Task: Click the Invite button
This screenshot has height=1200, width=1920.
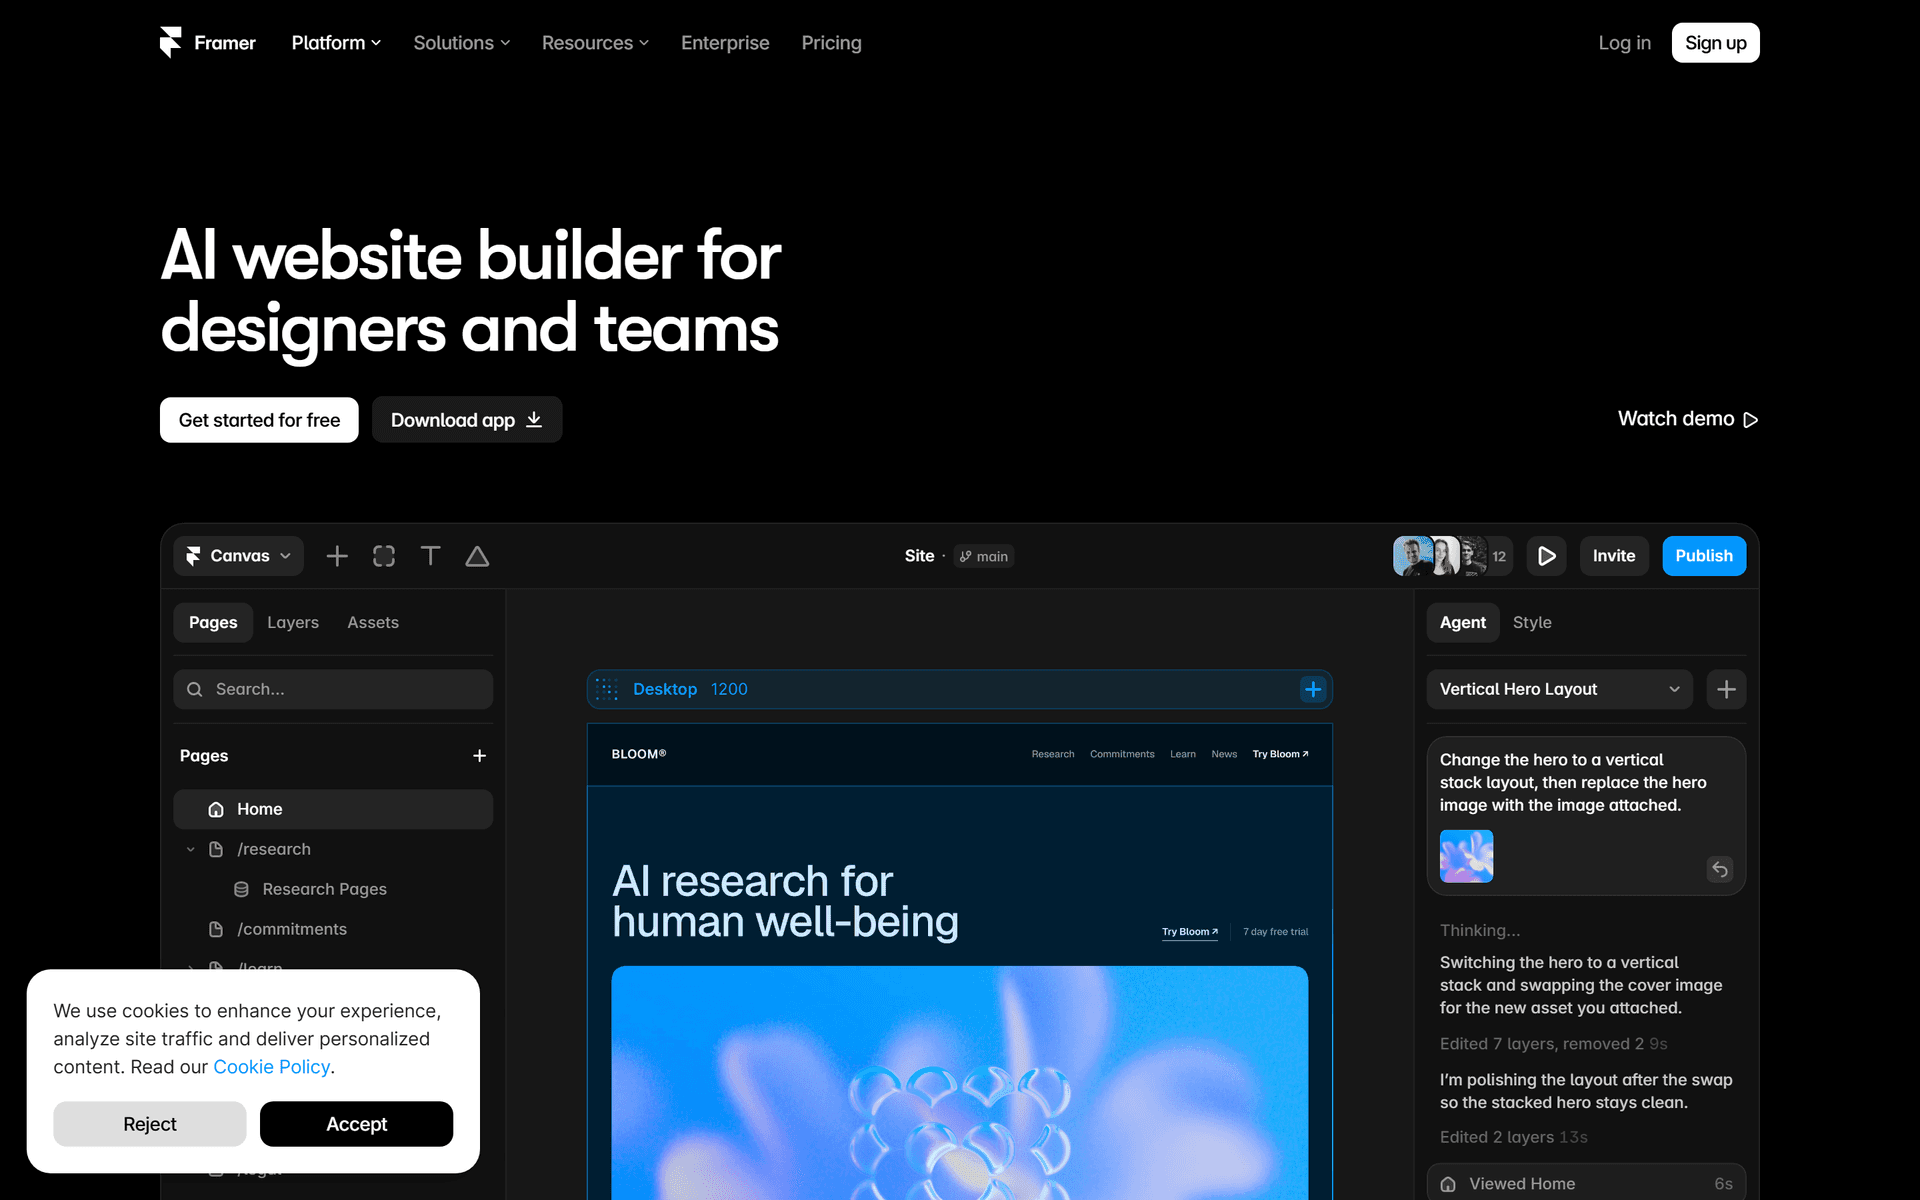Action: click(x=1614, y=556)
